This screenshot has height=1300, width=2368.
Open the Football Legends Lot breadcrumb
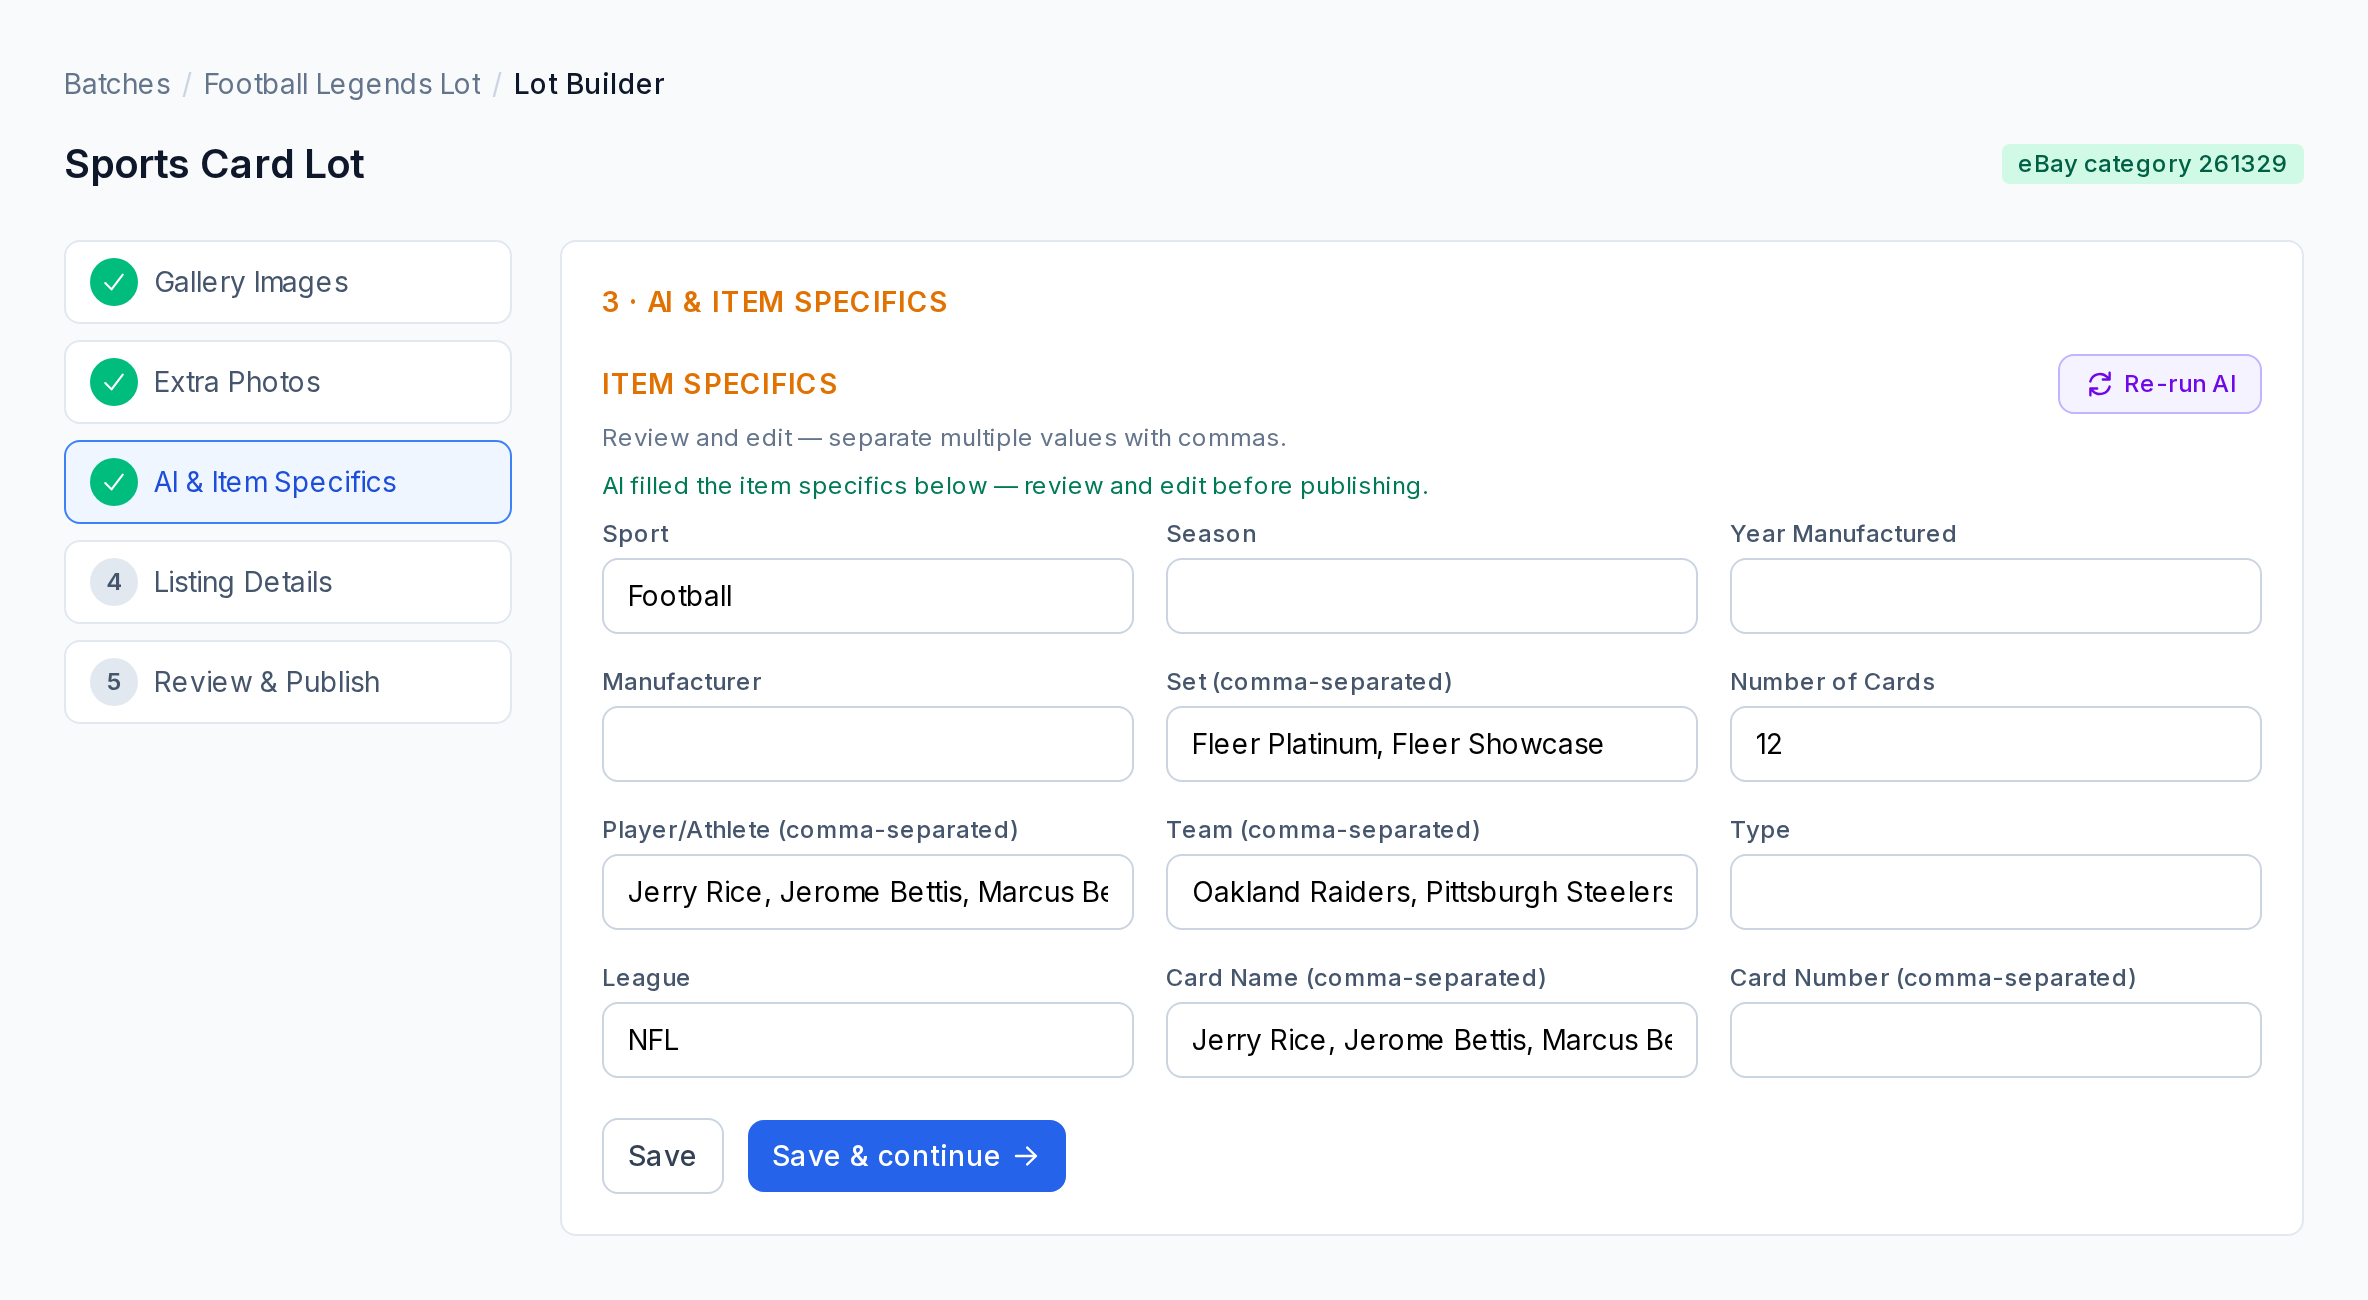(x=342, y=84)
